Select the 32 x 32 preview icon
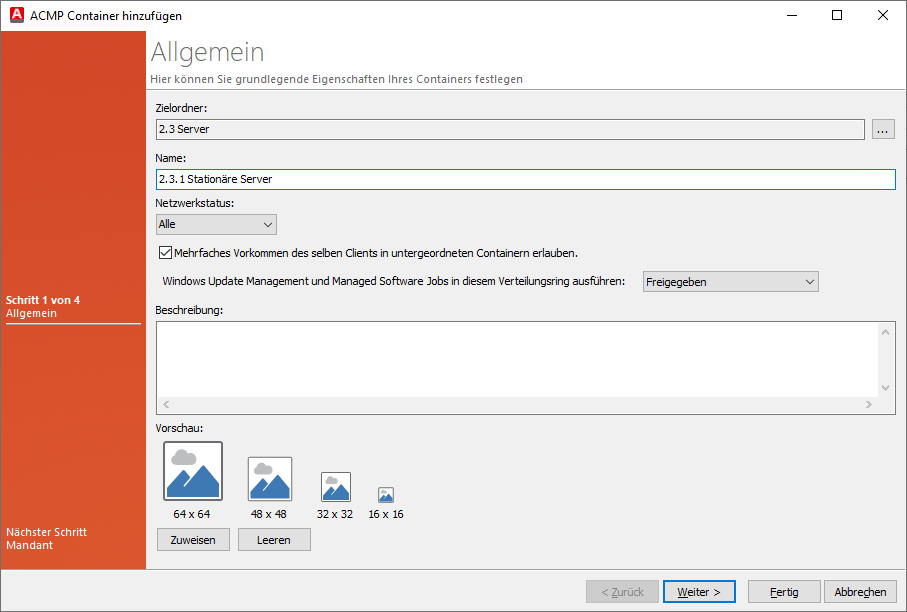Screen dimensions: 907x612 click(x=336, y=487)
